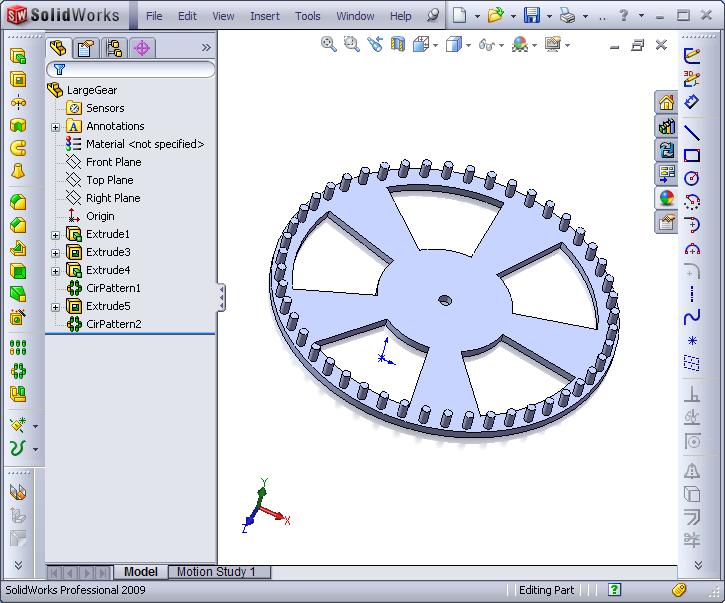Open the Tools menu

(x=307, y=16)
